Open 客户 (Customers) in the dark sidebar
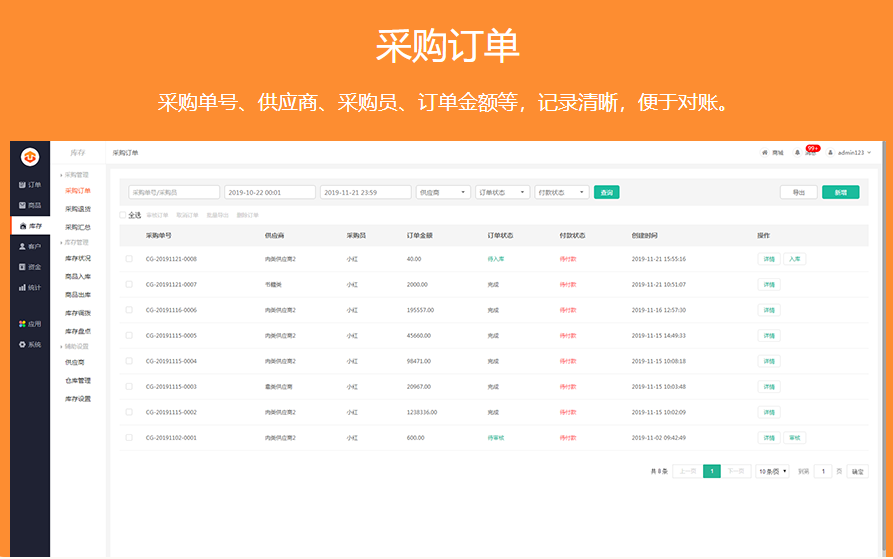Screen dimensions: 893x559 point(30,246)
